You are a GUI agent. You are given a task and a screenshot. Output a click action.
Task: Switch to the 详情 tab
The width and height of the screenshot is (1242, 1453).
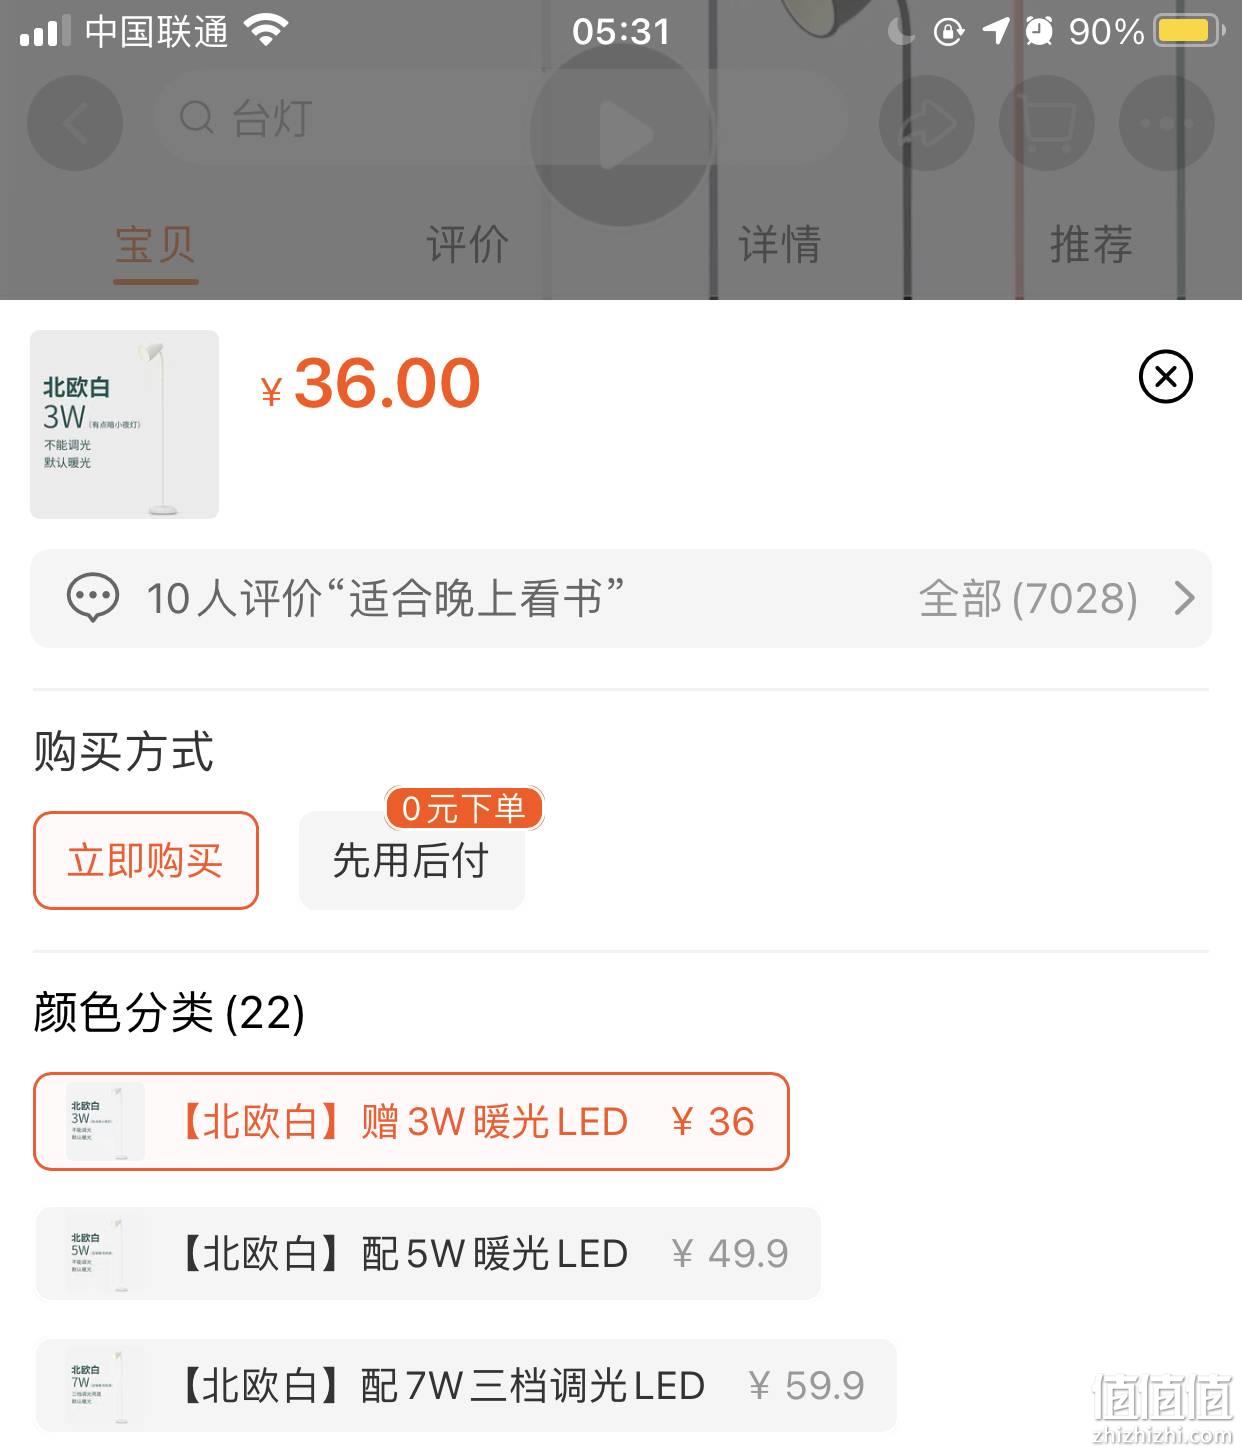(779, 244)
